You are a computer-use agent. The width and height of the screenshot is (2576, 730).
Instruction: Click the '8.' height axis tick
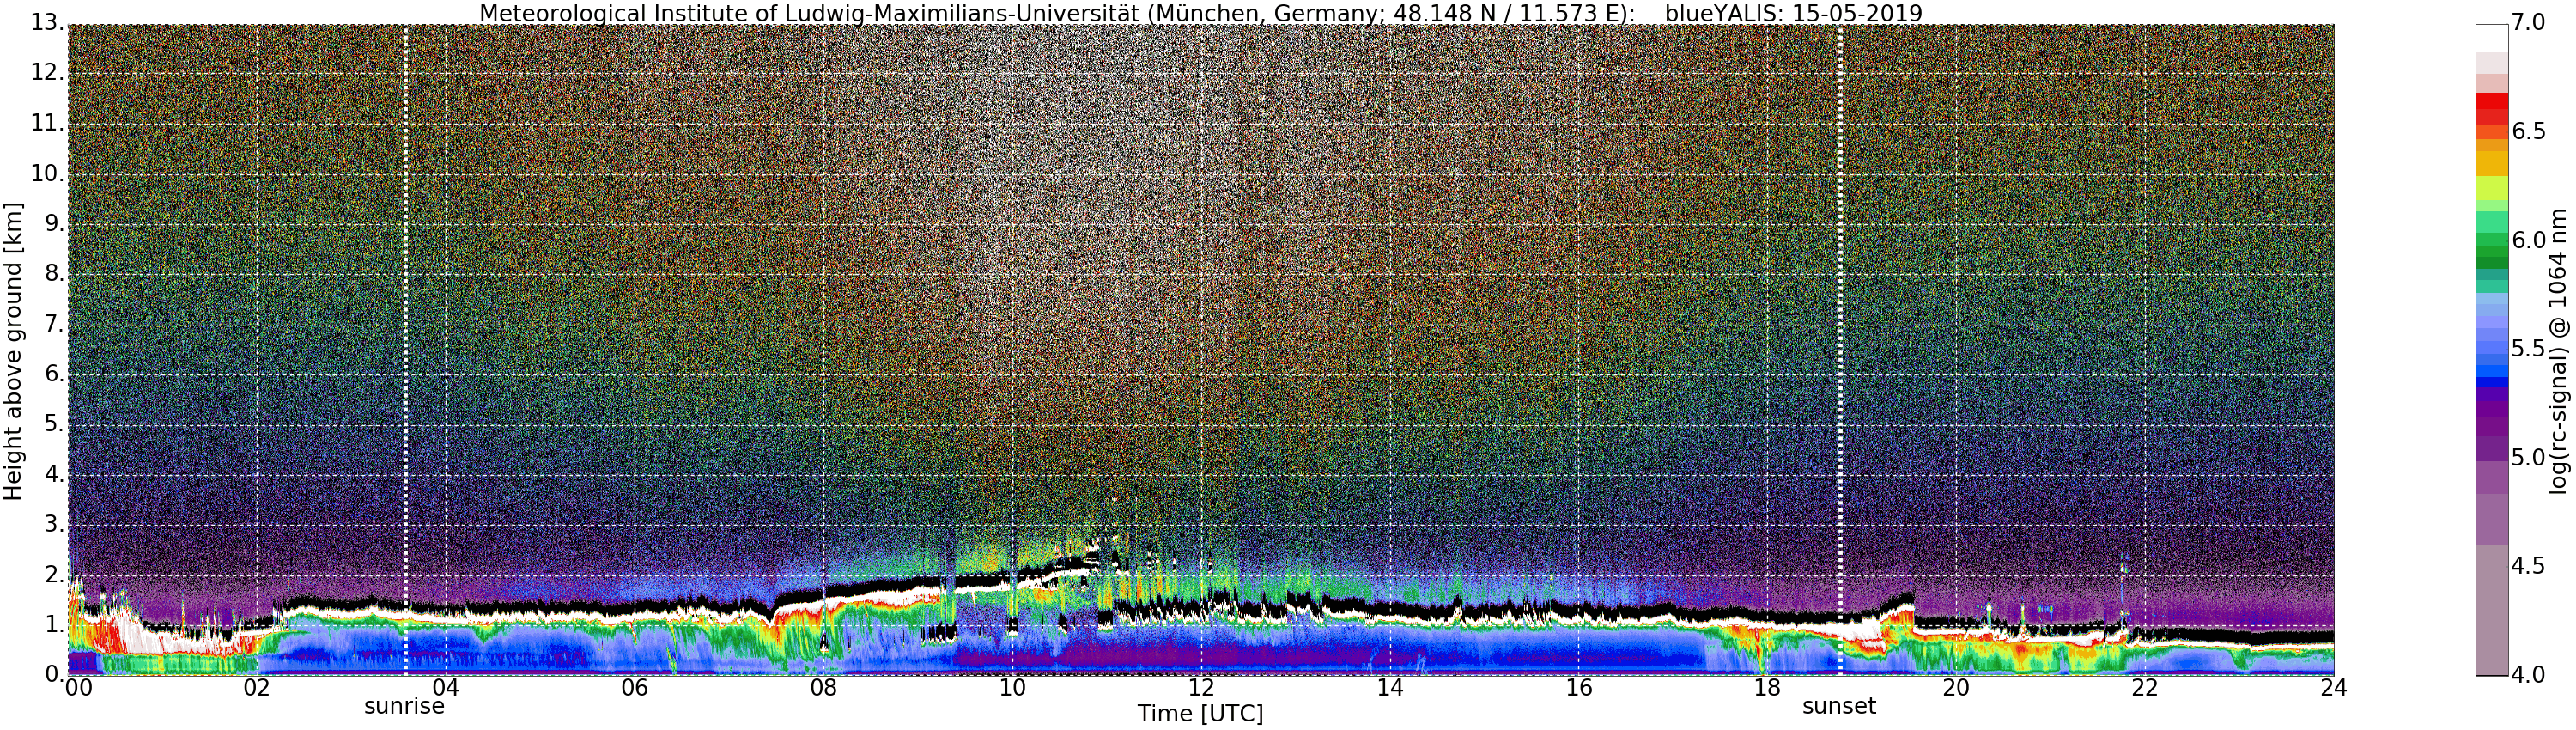point(53,273)
